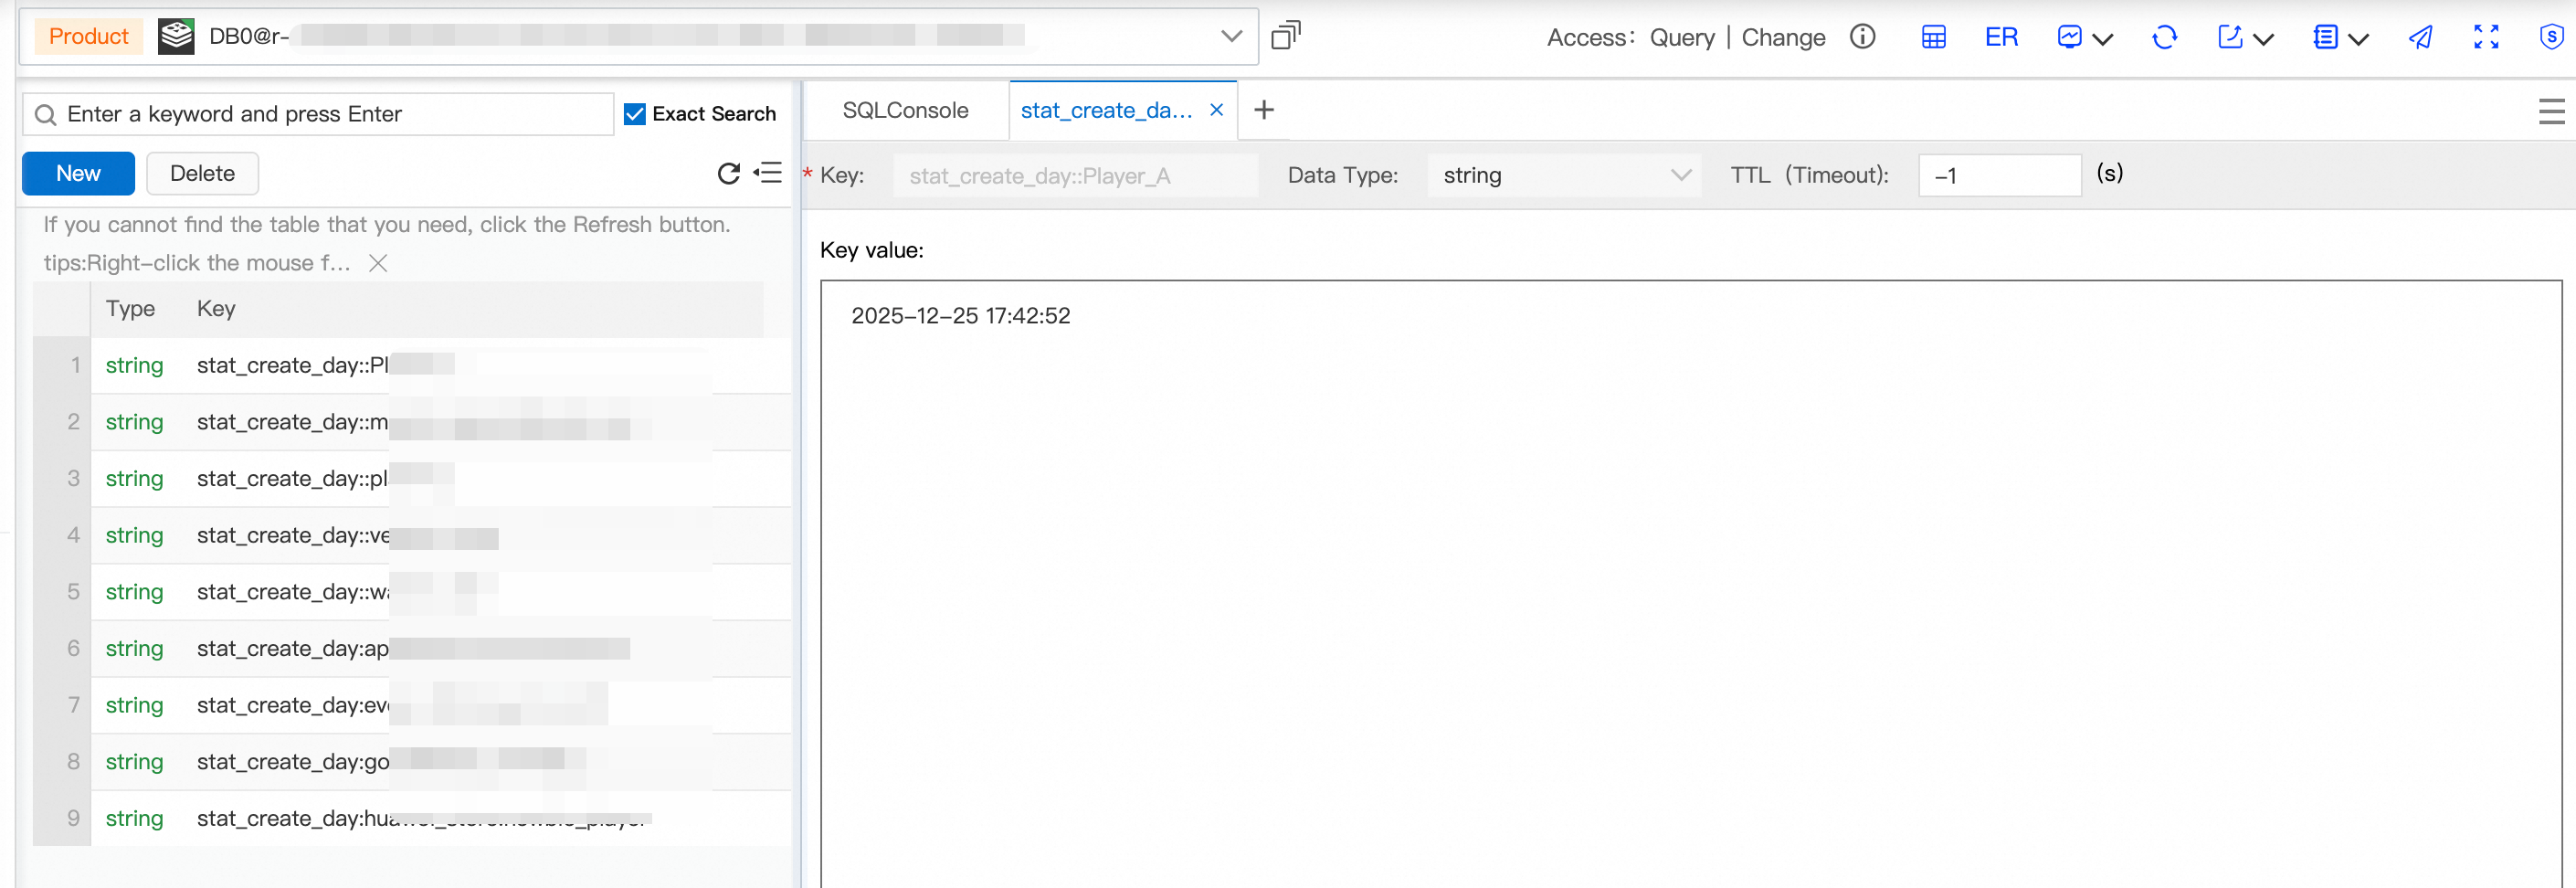The width and height of the screenshot is (2576, 888).
Task: Switch to the SQLConsole tab
Action: [x=905, y=111]
